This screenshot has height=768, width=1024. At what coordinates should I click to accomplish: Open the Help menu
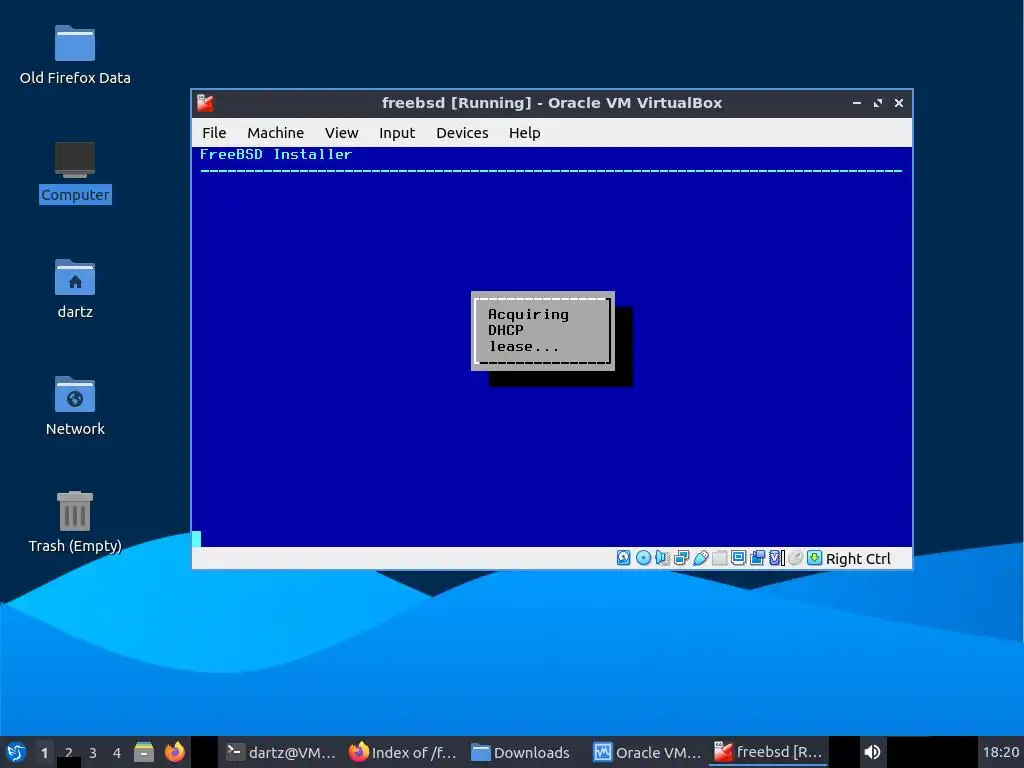(524, 133)
